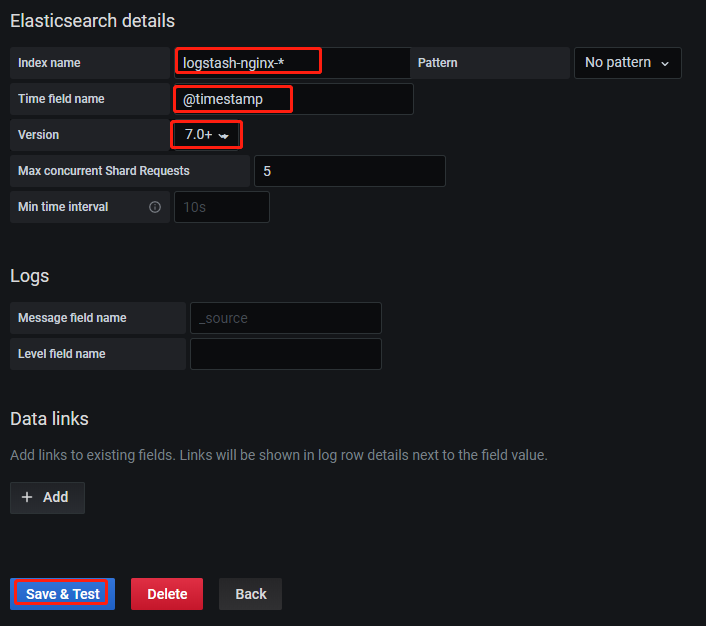Click the Time field name input
Viewport: 706px width, 626px height.
pyautogui.click(x=294, y=99)
